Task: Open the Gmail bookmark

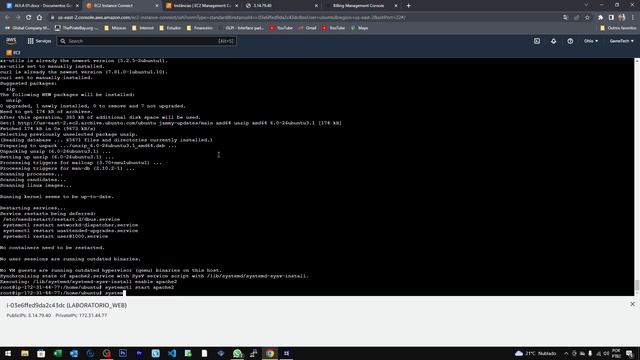Action: pyautogui.click(x=307, y=28)
